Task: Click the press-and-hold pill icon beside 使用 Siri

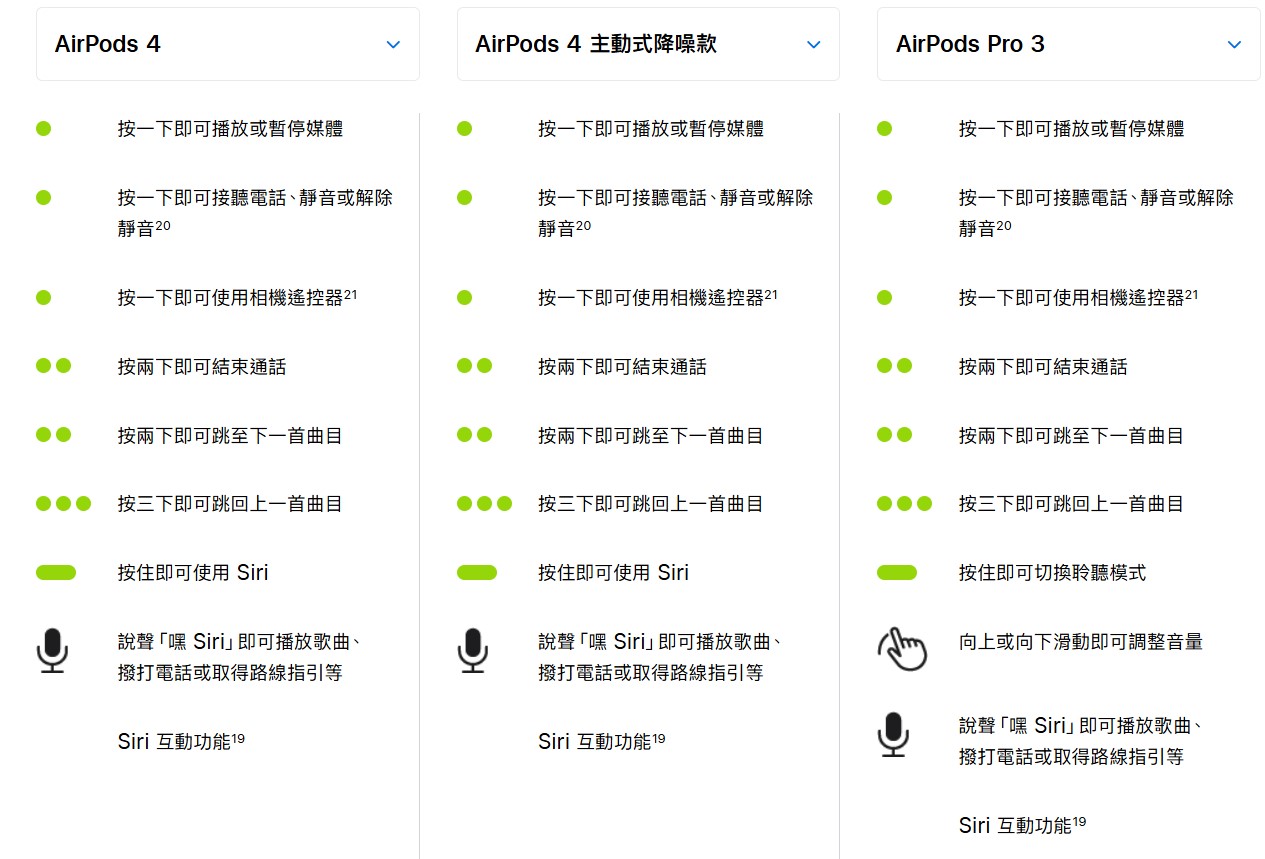Action: tap(56, 572)
